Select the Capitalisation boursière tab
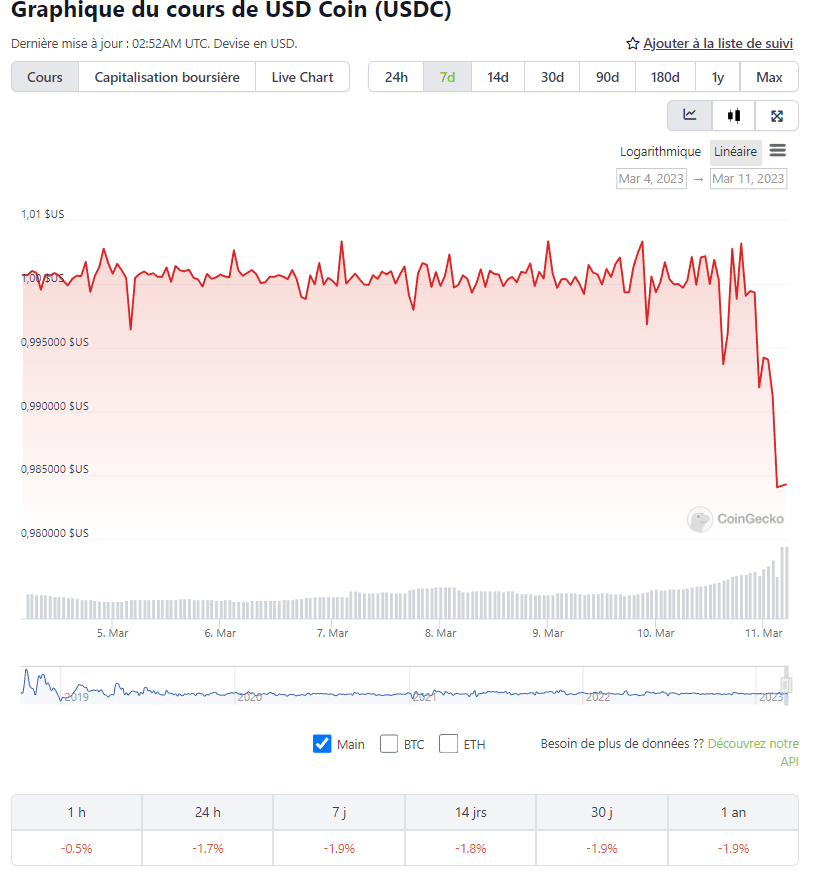This screenshot has width=820, height=874. point(167,77)
